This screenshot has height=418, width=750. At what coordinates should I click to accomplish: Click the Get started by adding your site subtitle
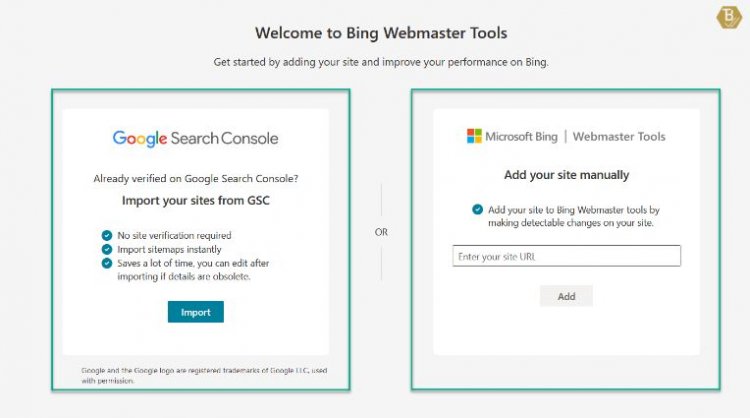381,62
